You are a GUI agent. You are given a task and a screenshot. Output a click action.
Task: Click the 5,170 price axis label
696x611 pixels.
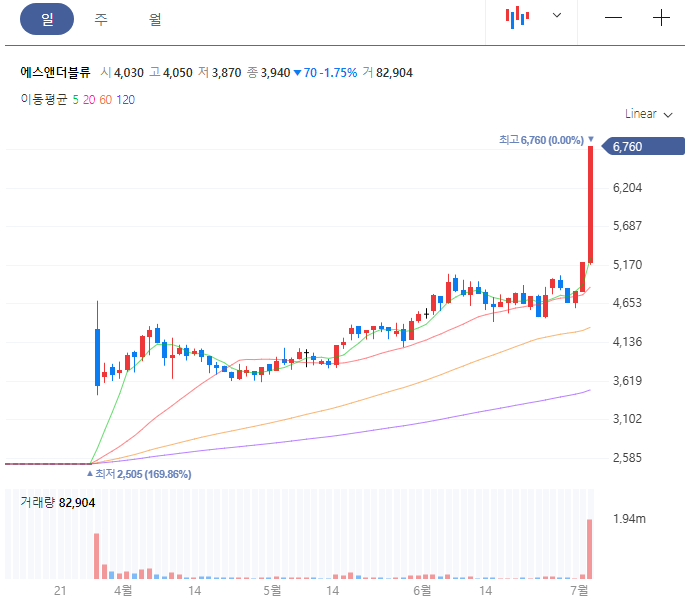point(627,265)
